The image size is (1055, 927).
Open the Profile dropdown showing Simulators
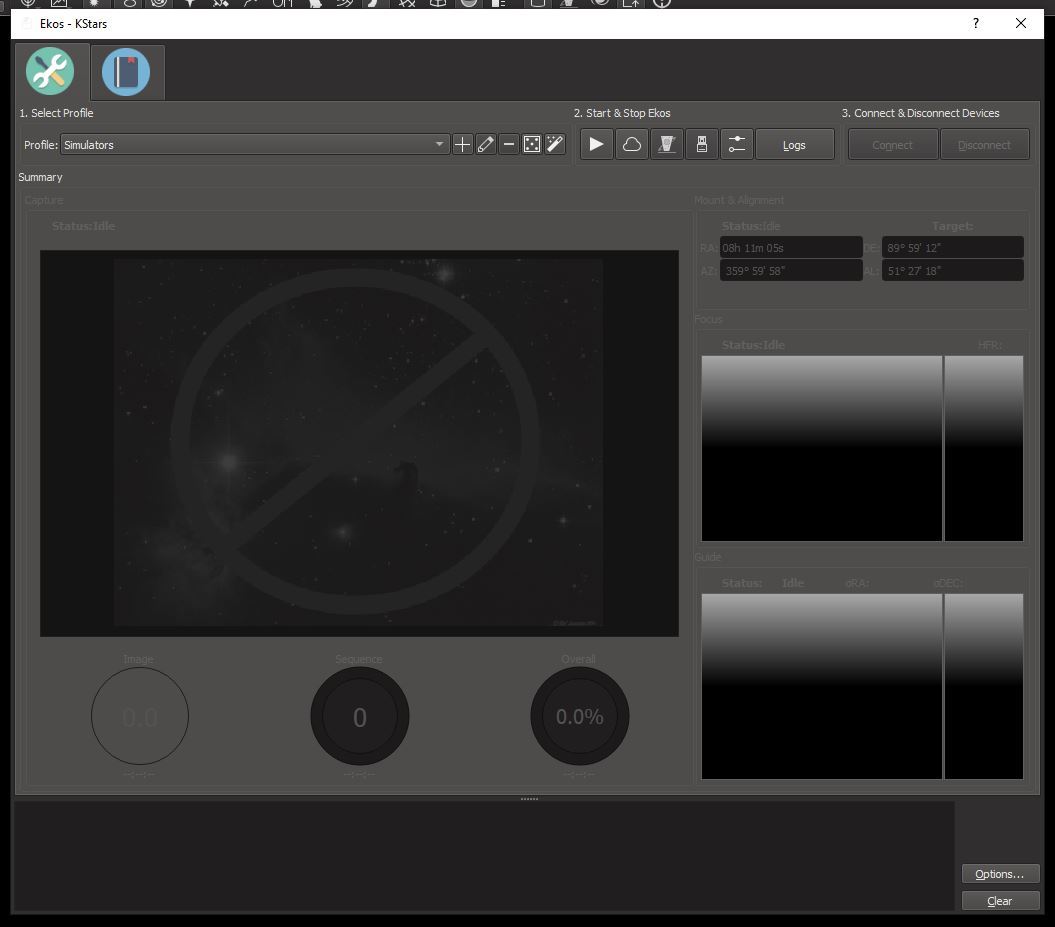(254, 145)
